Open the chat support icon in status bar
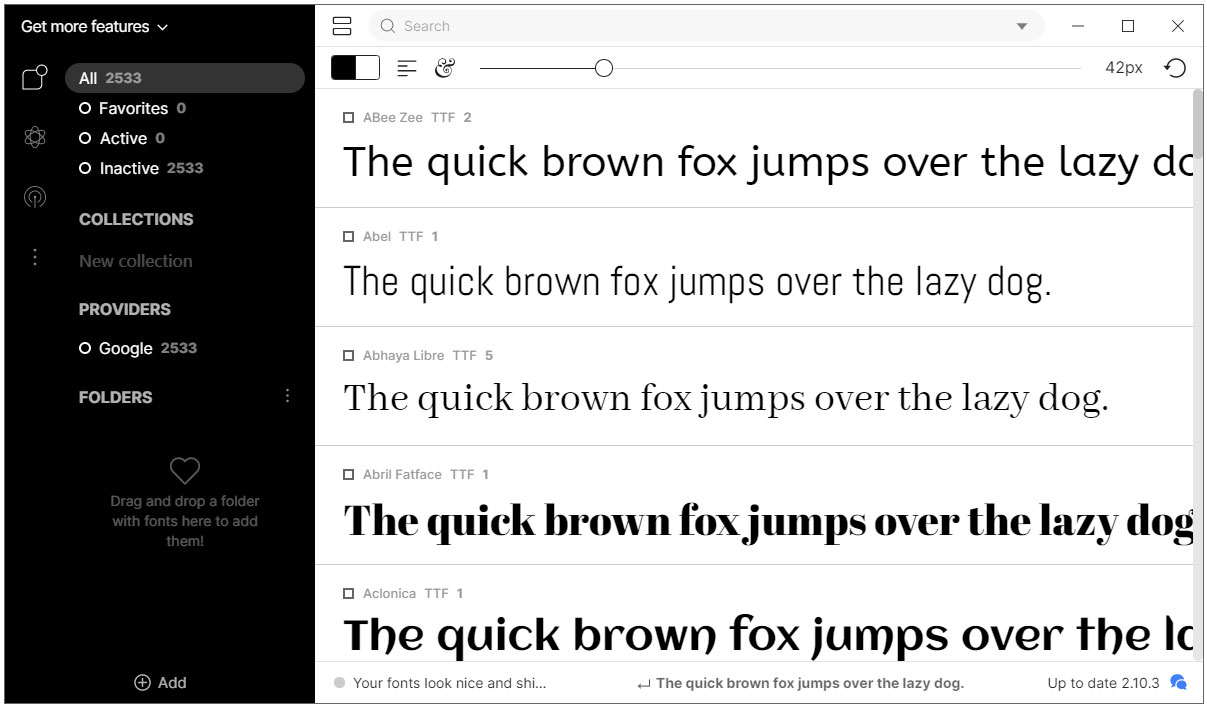Image resolution: width=1207 pixels, height=706 pixels. click(x=1178, y=683)
